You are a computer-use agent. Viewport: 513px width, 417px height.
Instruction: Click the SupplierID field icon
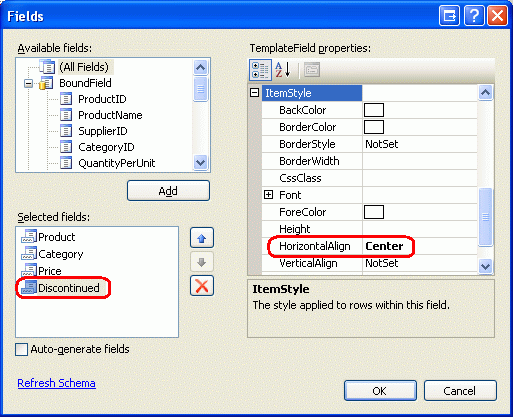pyautogui.click(x=66, y=131)
